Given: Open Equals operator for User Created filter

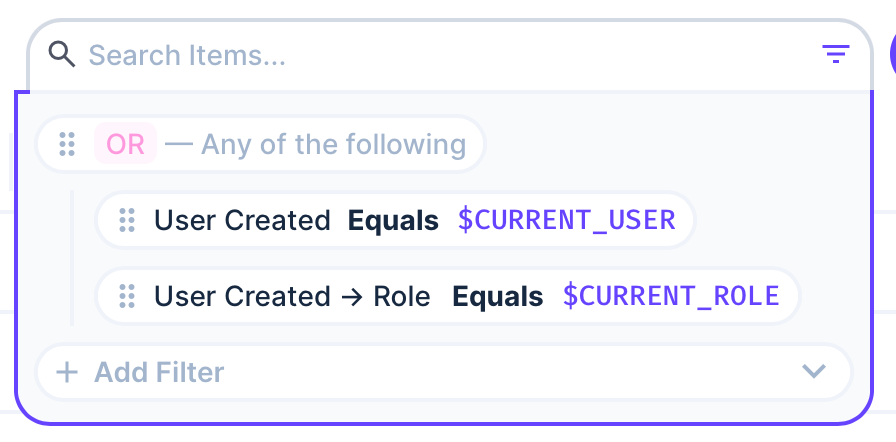Looking at the screenshot, I should pos(393,220).
